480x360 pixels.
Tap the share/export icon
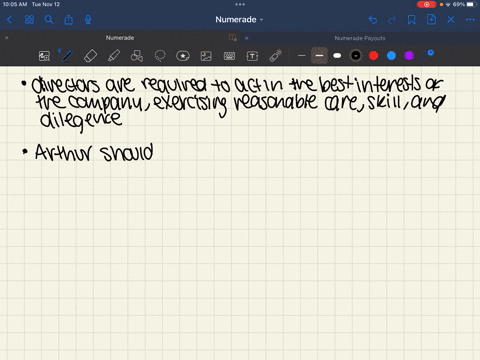pyautogui.click(x=68, y=20)
